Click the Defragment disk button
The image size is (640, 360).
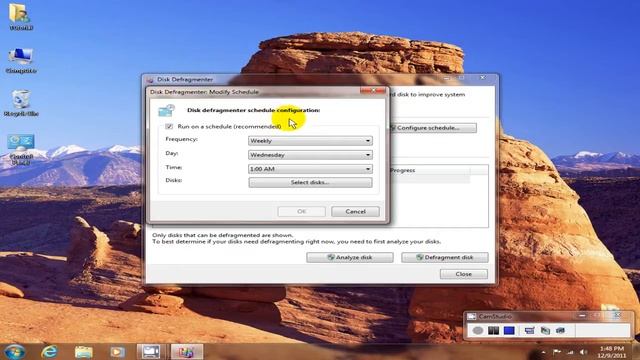point(445,258)
